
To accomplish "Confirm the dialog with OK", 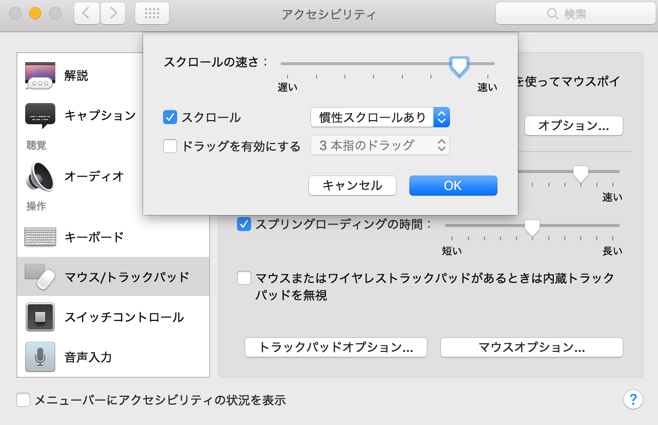I will pyautogui.click(x=453, y=185).
